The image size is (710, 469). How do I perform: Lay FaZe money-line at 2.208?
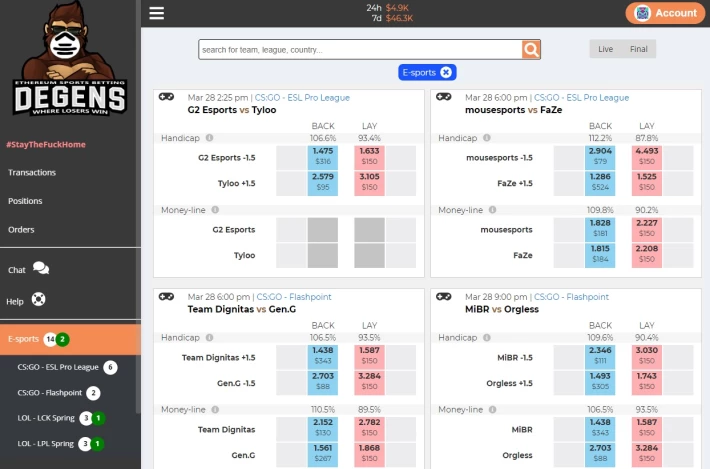[x=647, y=255]
